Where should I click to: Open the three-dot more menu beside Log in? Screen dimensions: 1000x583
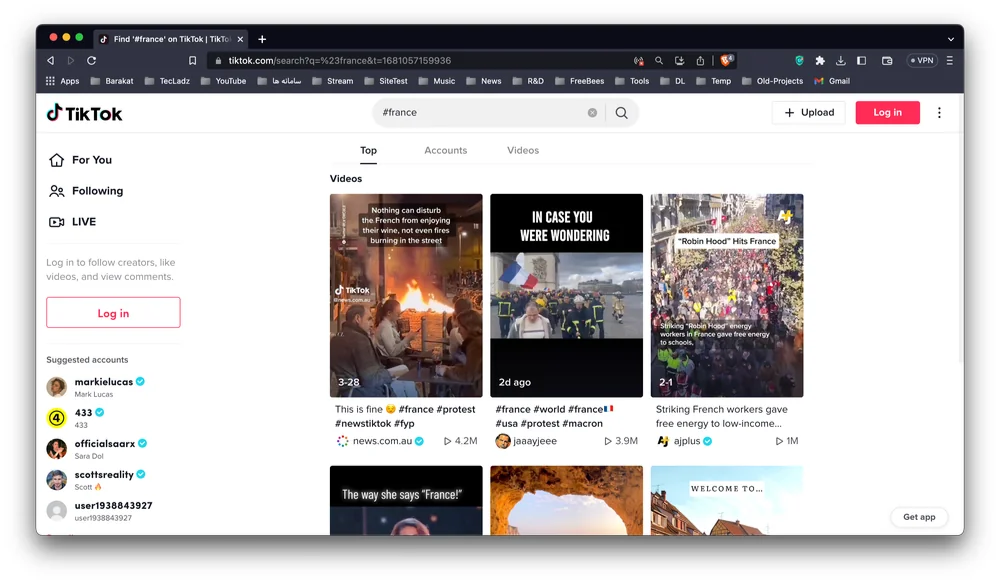(x=939, y=113)
